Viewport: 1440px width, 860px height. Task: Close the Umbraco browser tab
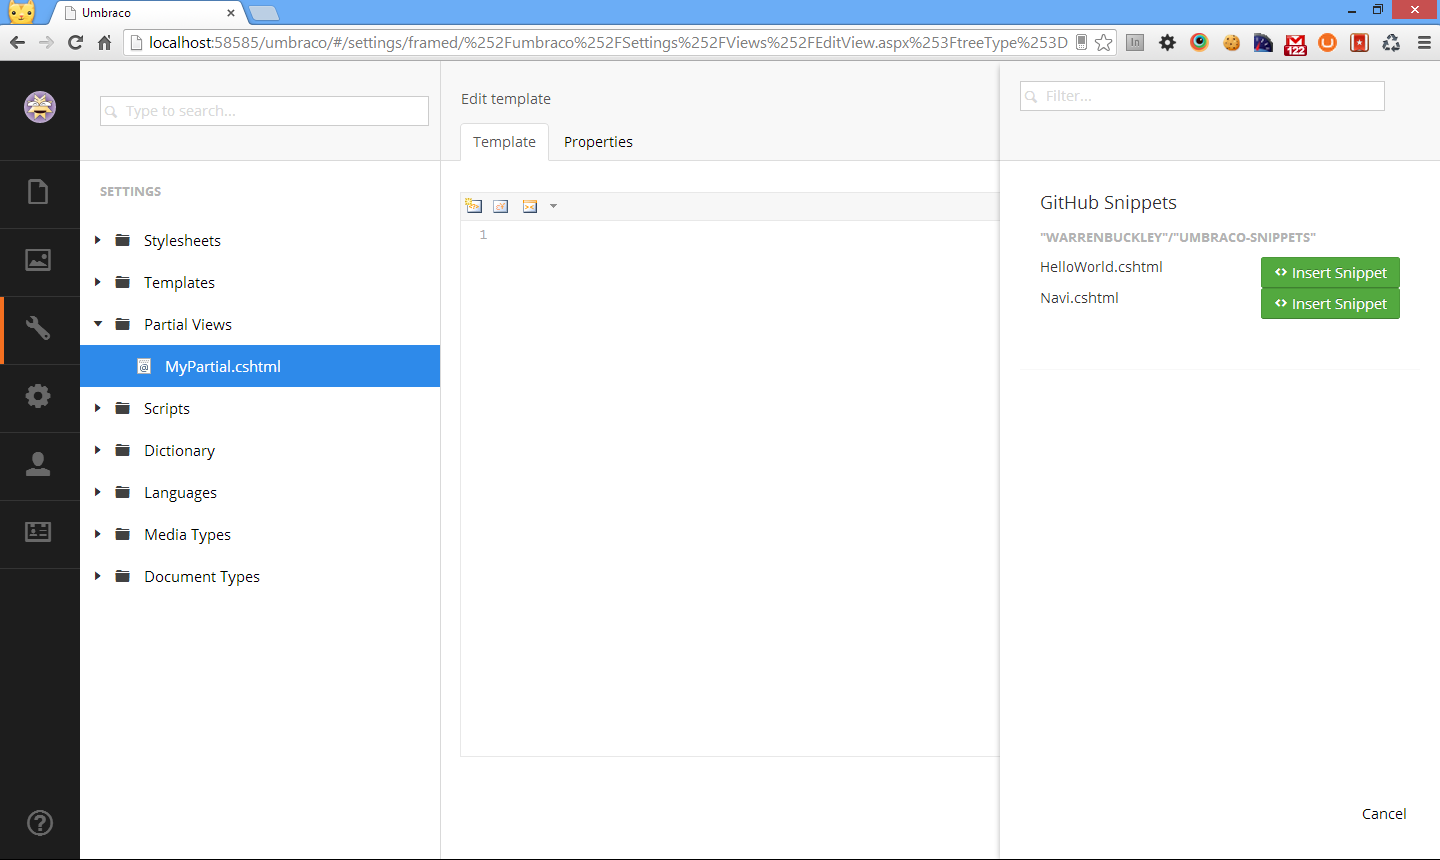(231, 13)
